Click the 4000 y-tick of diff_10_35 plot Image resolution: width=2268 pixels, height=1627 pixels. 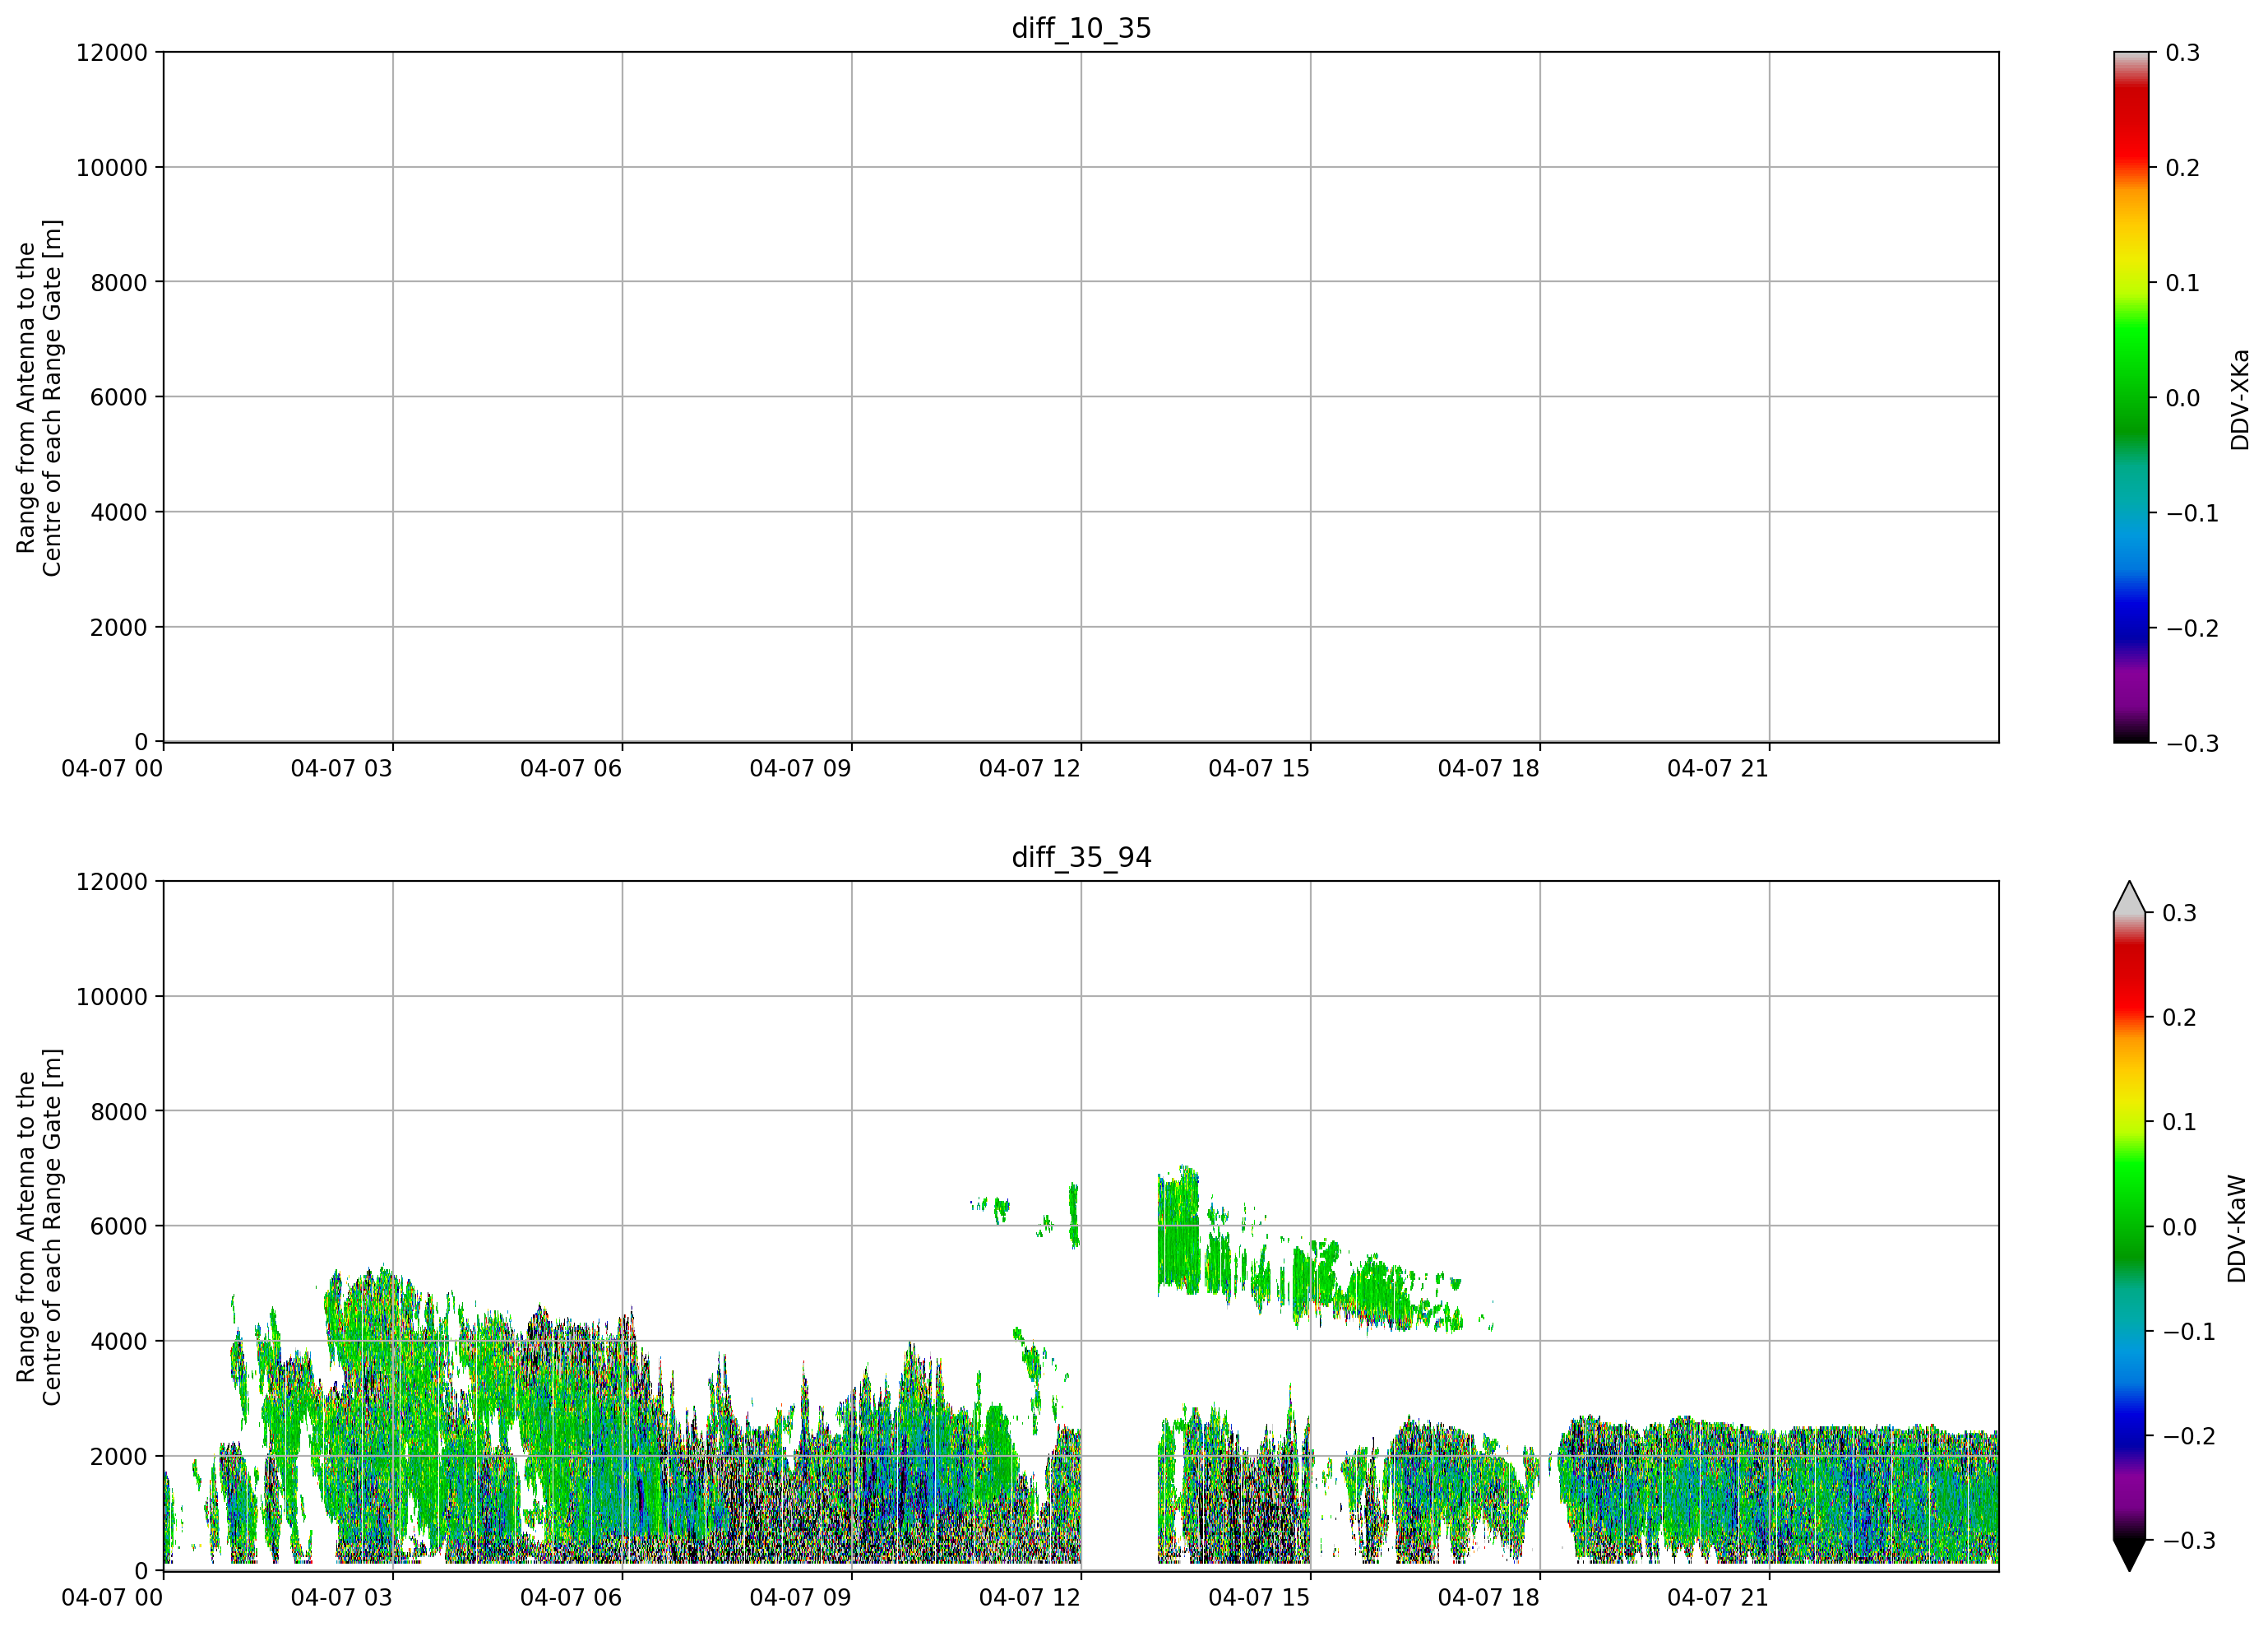pos(119,512)
